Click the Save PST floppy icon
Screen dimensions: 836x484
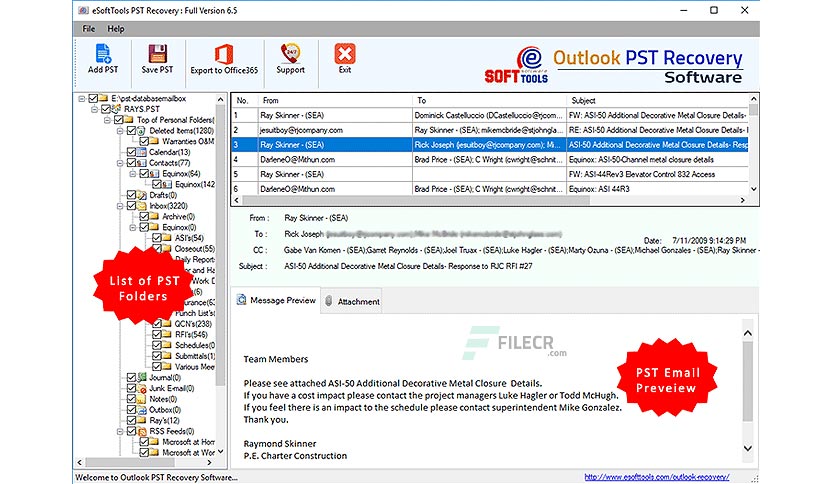coord(157,54)
